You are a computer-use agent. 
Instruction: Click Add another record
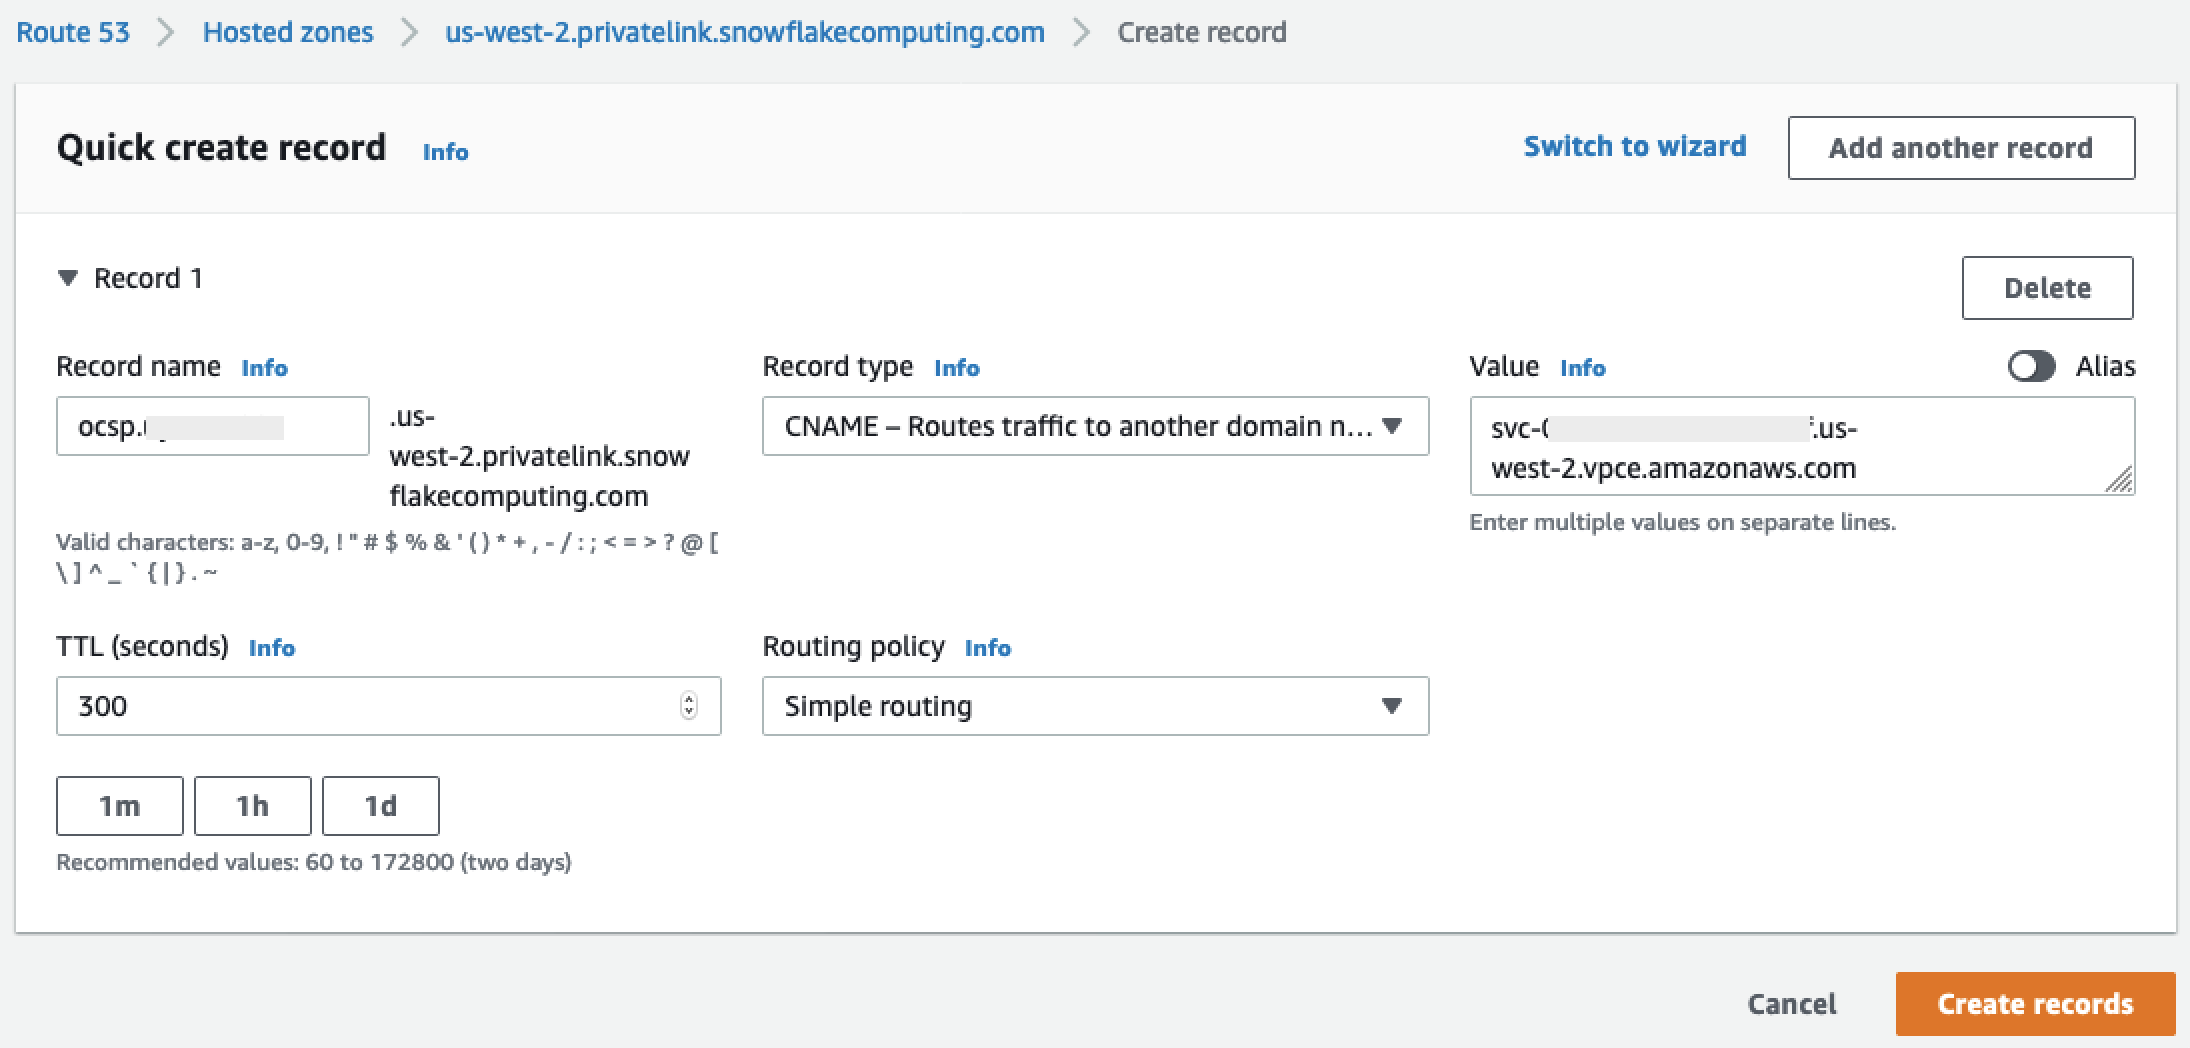pyautogui.click(x=1961, y=147)
